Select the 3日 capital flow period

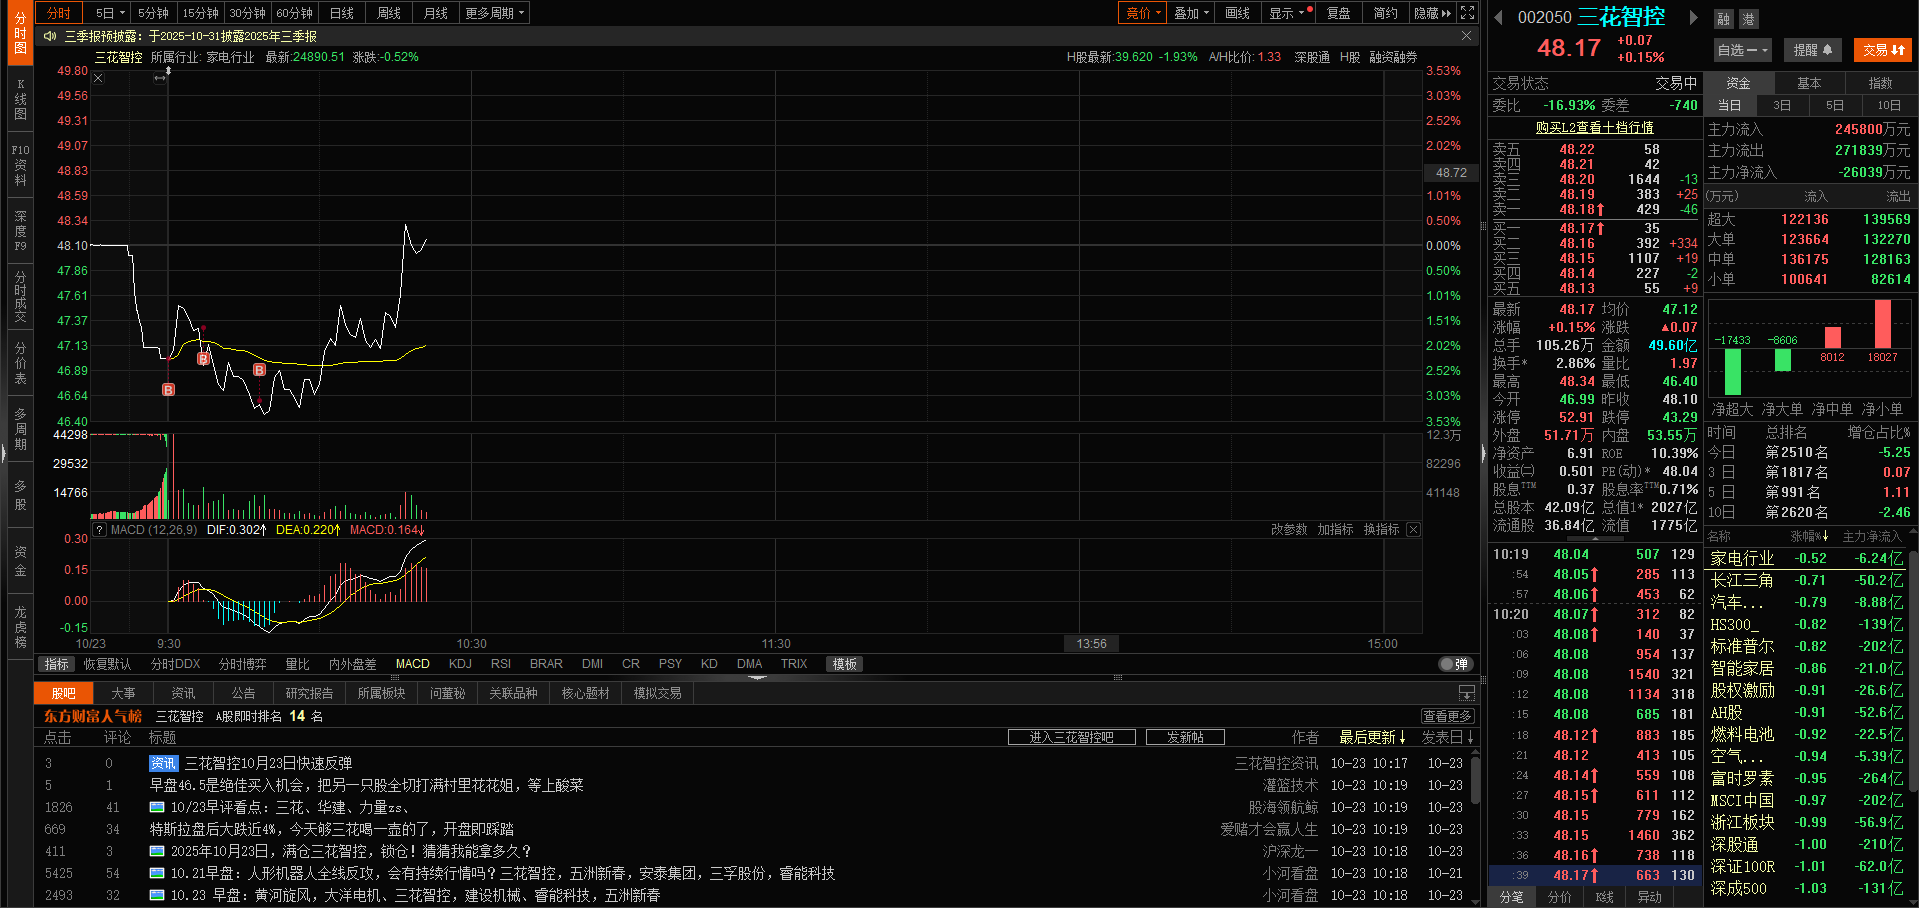(x=1782, y=105)
